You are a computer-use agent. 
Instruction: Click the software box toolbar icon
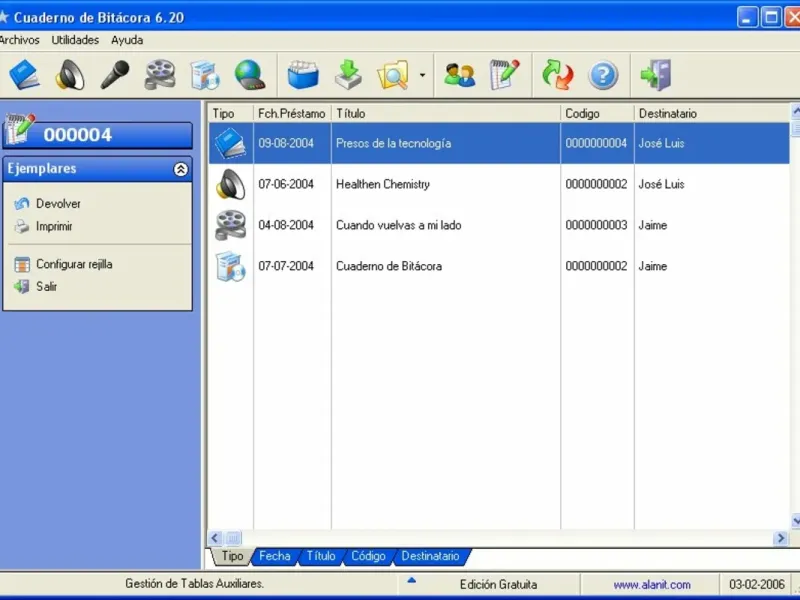coord(205,75)
